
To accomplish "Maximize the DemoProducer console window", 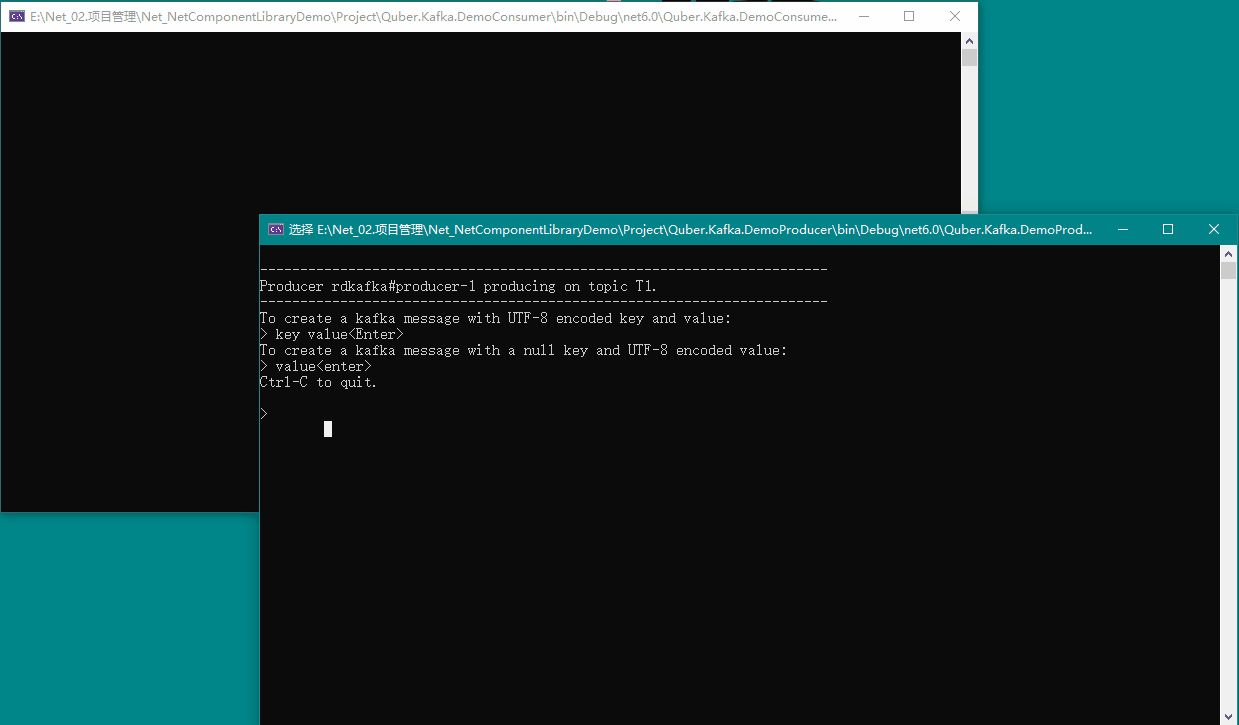I will point(1168,230).
